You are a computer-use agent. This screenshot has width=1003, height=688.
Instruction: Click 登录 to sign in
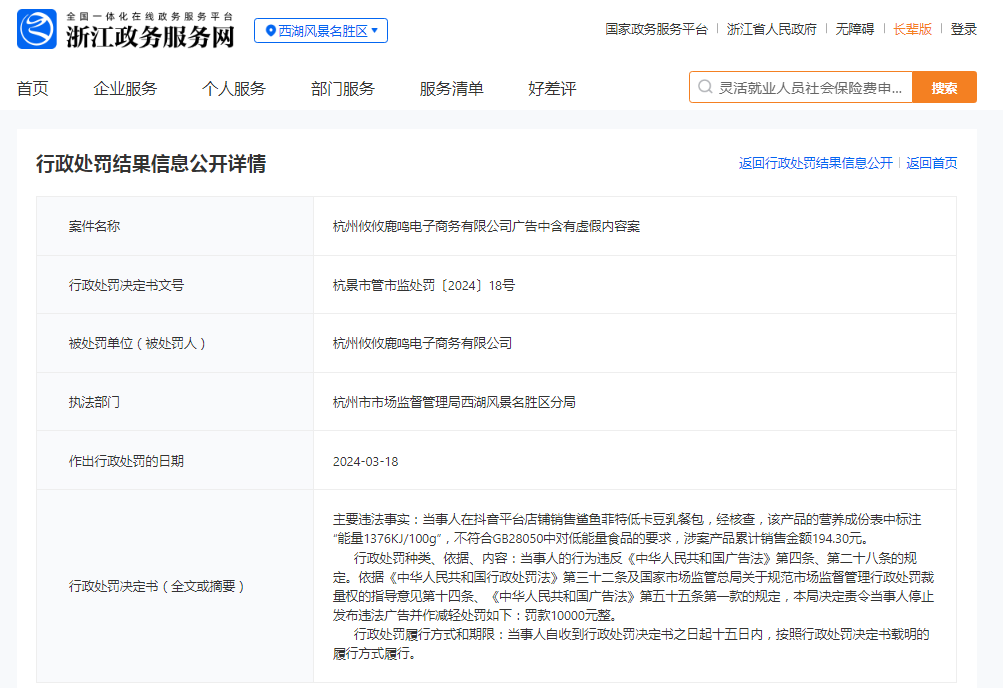[x=963, y=29]
